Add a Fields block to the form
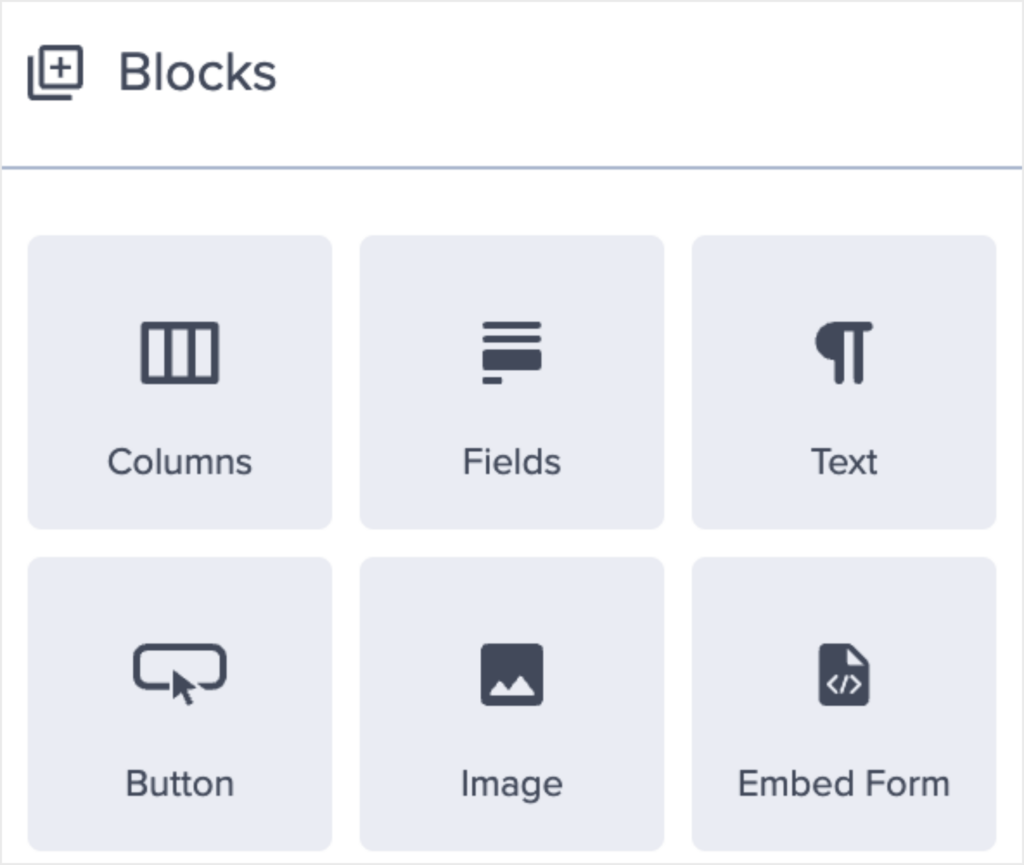This screenshot has width=1024, height=865. pos(511,380)
